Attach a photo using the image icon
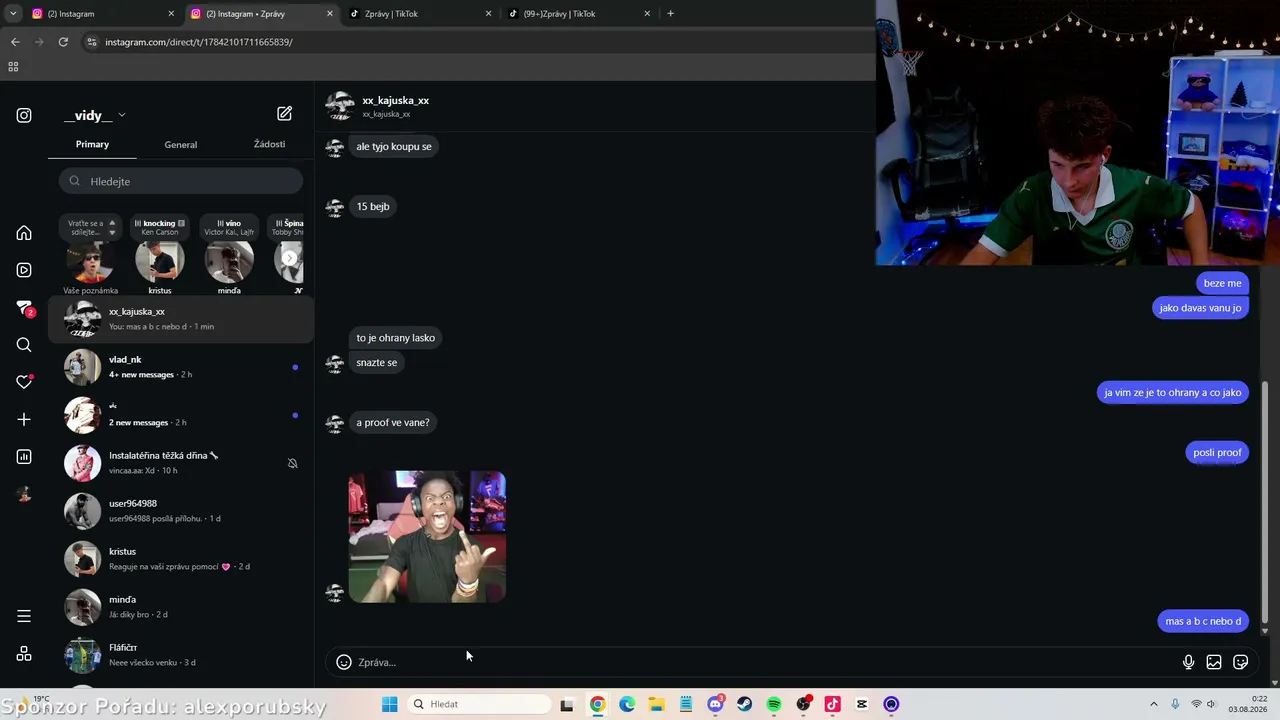 (1214, 662)
